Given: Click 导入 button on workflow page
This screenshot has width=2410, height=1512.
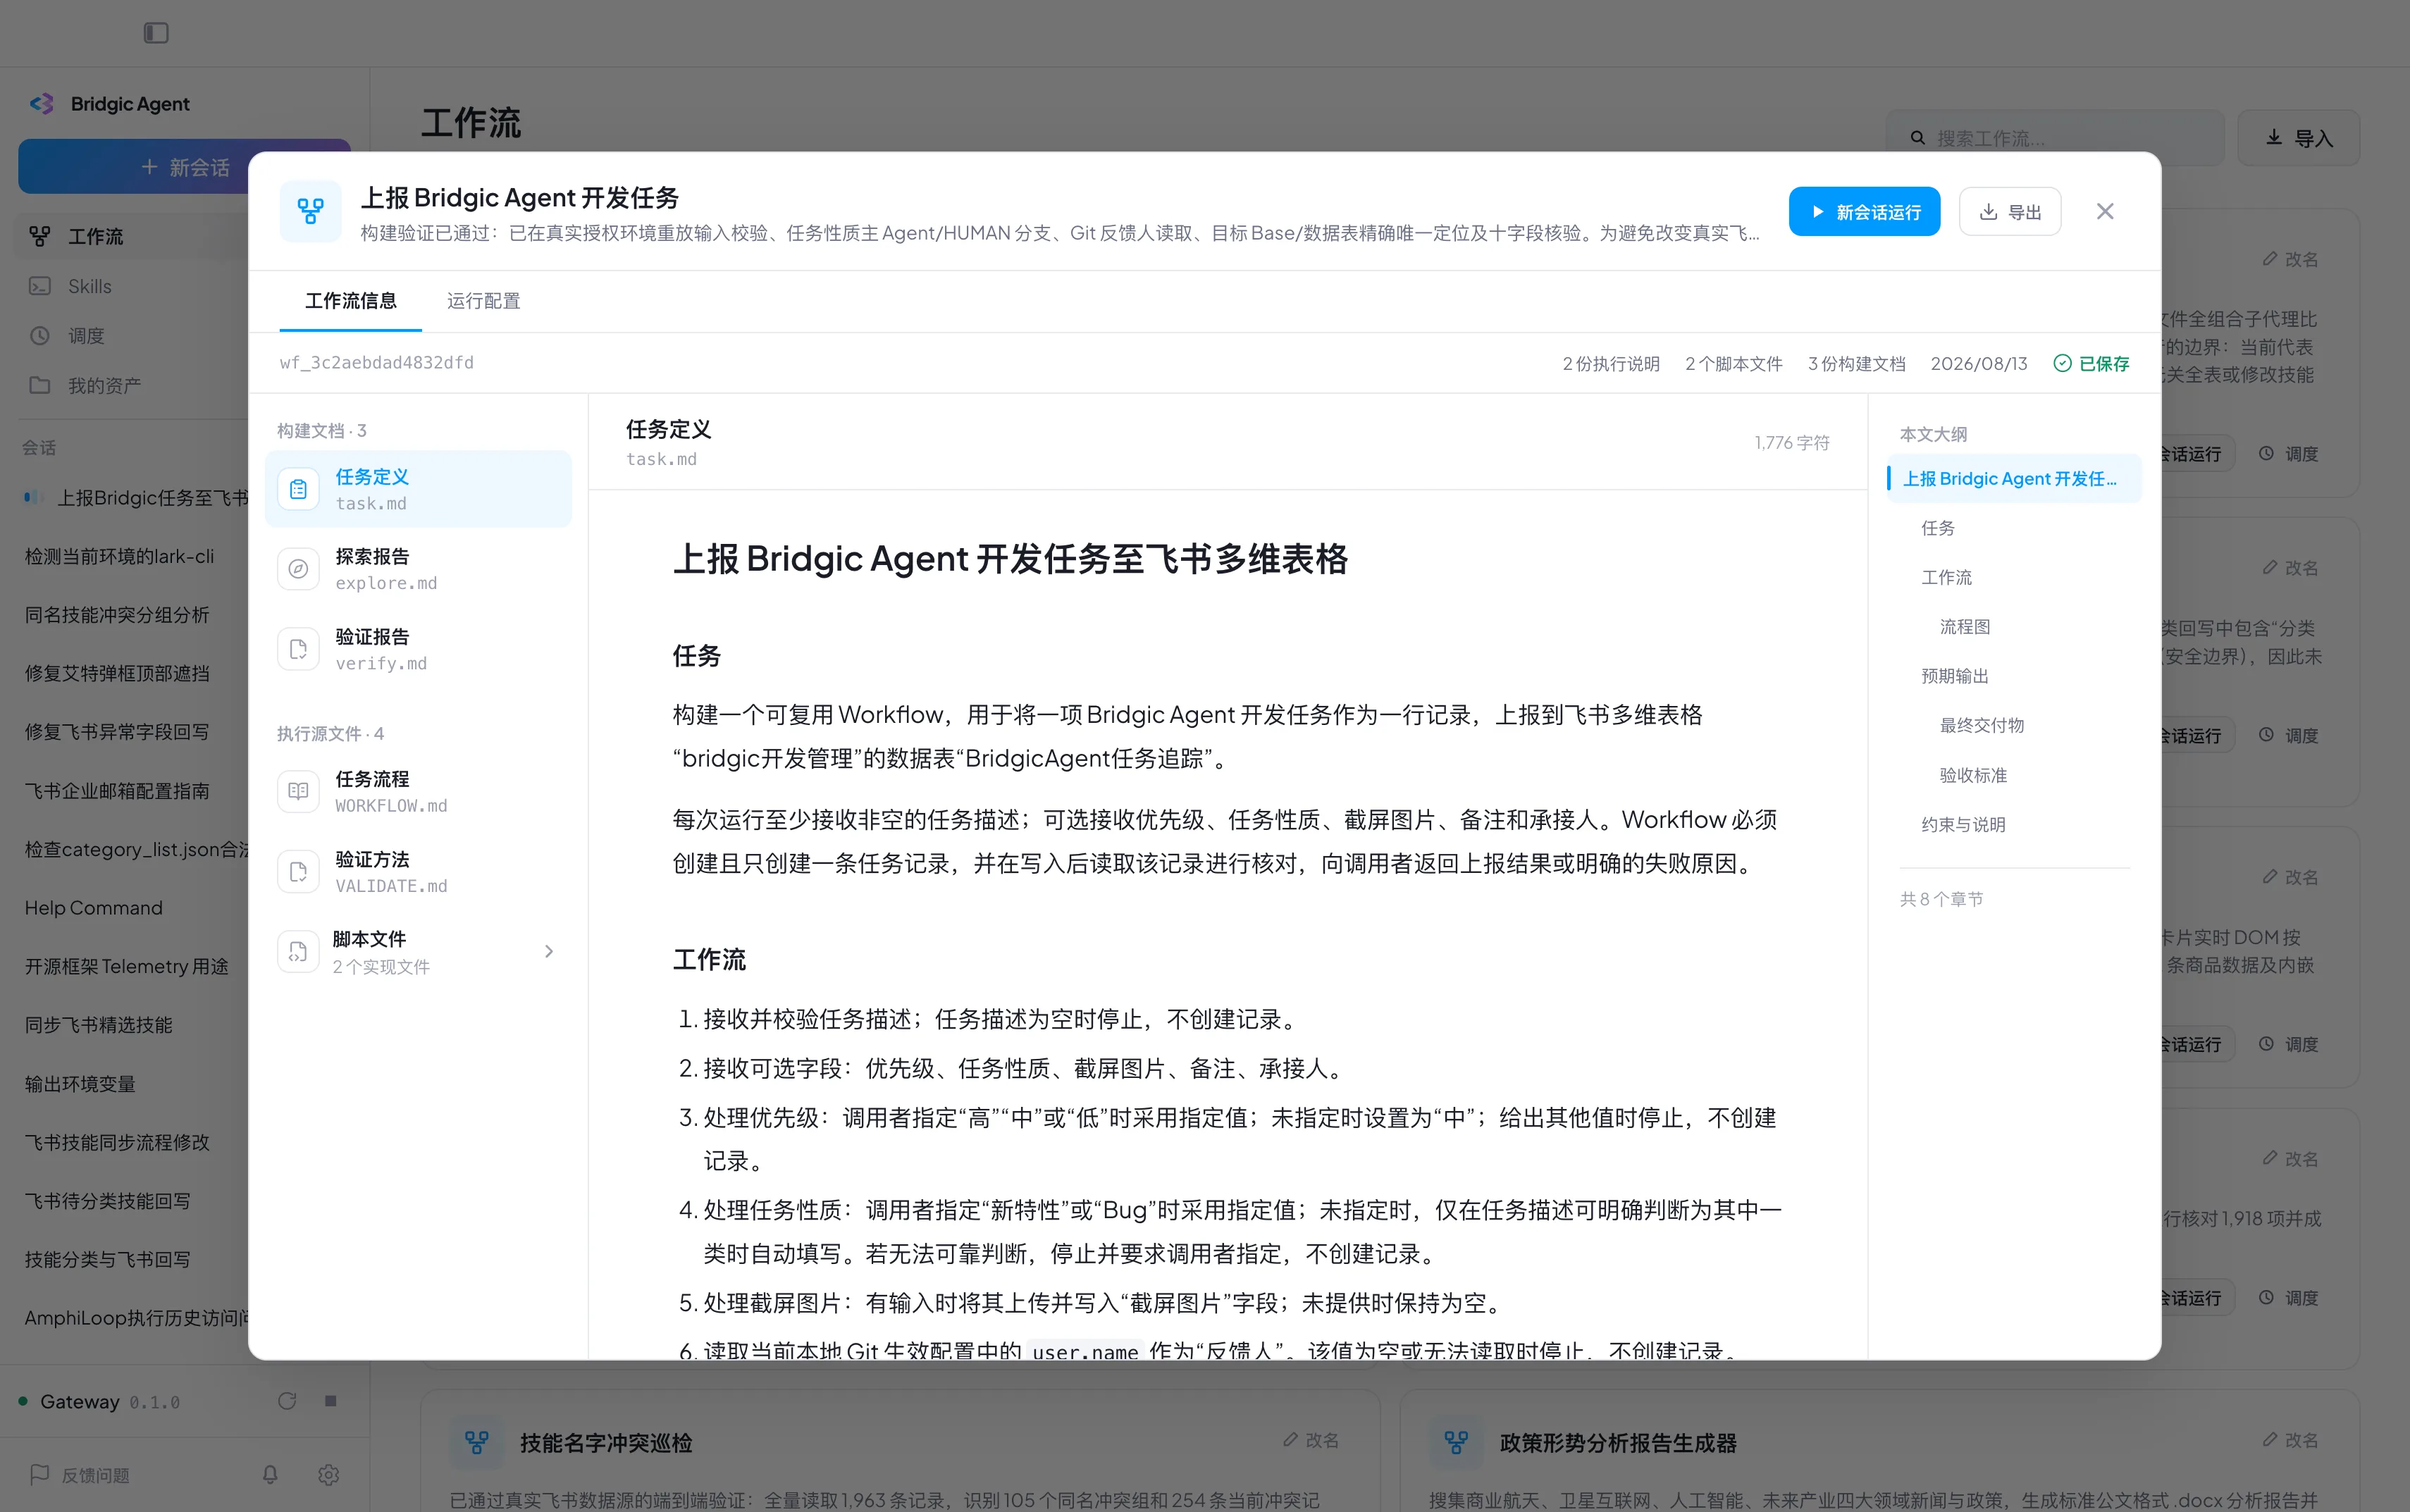Looking at the screenshot, I should click(x=2298, y=138).
